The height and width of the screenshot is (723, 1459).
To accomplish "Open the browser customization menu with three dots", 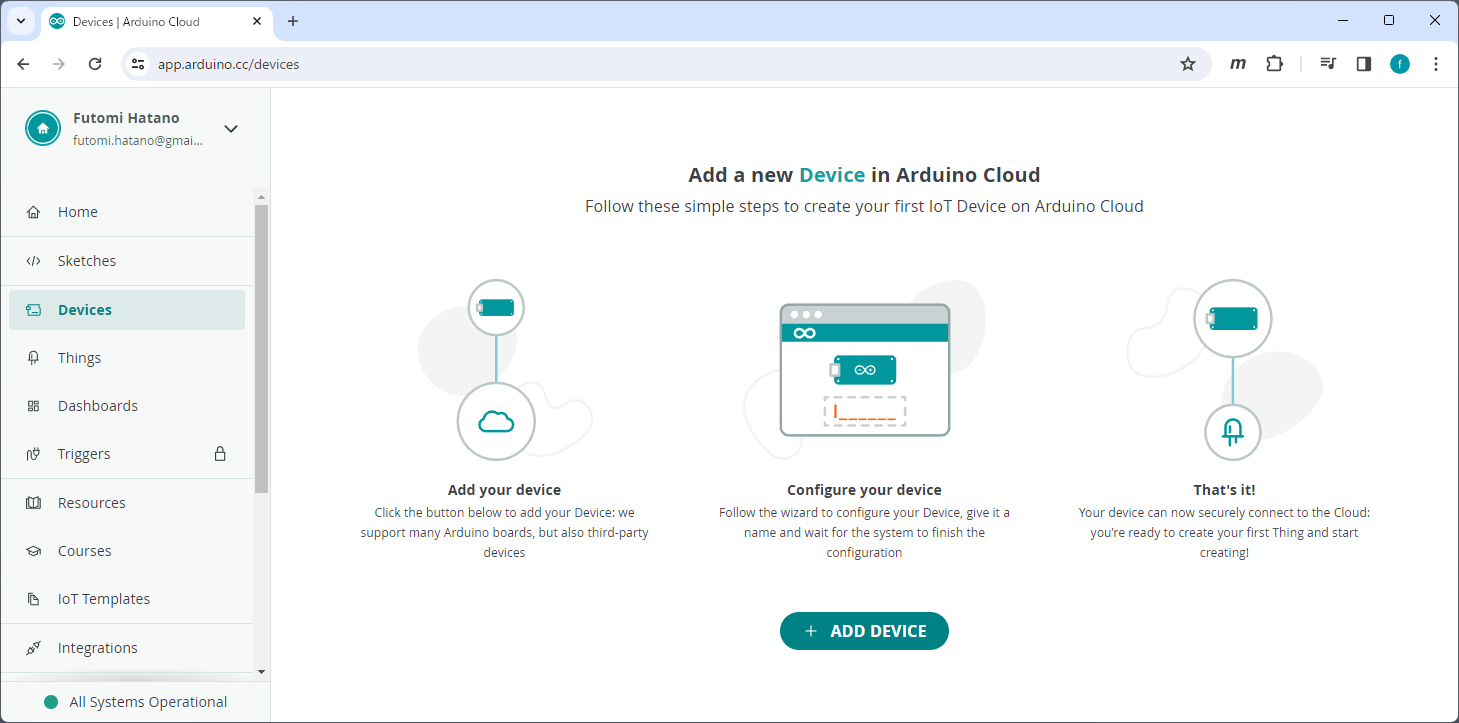I will click(1436, 63).
